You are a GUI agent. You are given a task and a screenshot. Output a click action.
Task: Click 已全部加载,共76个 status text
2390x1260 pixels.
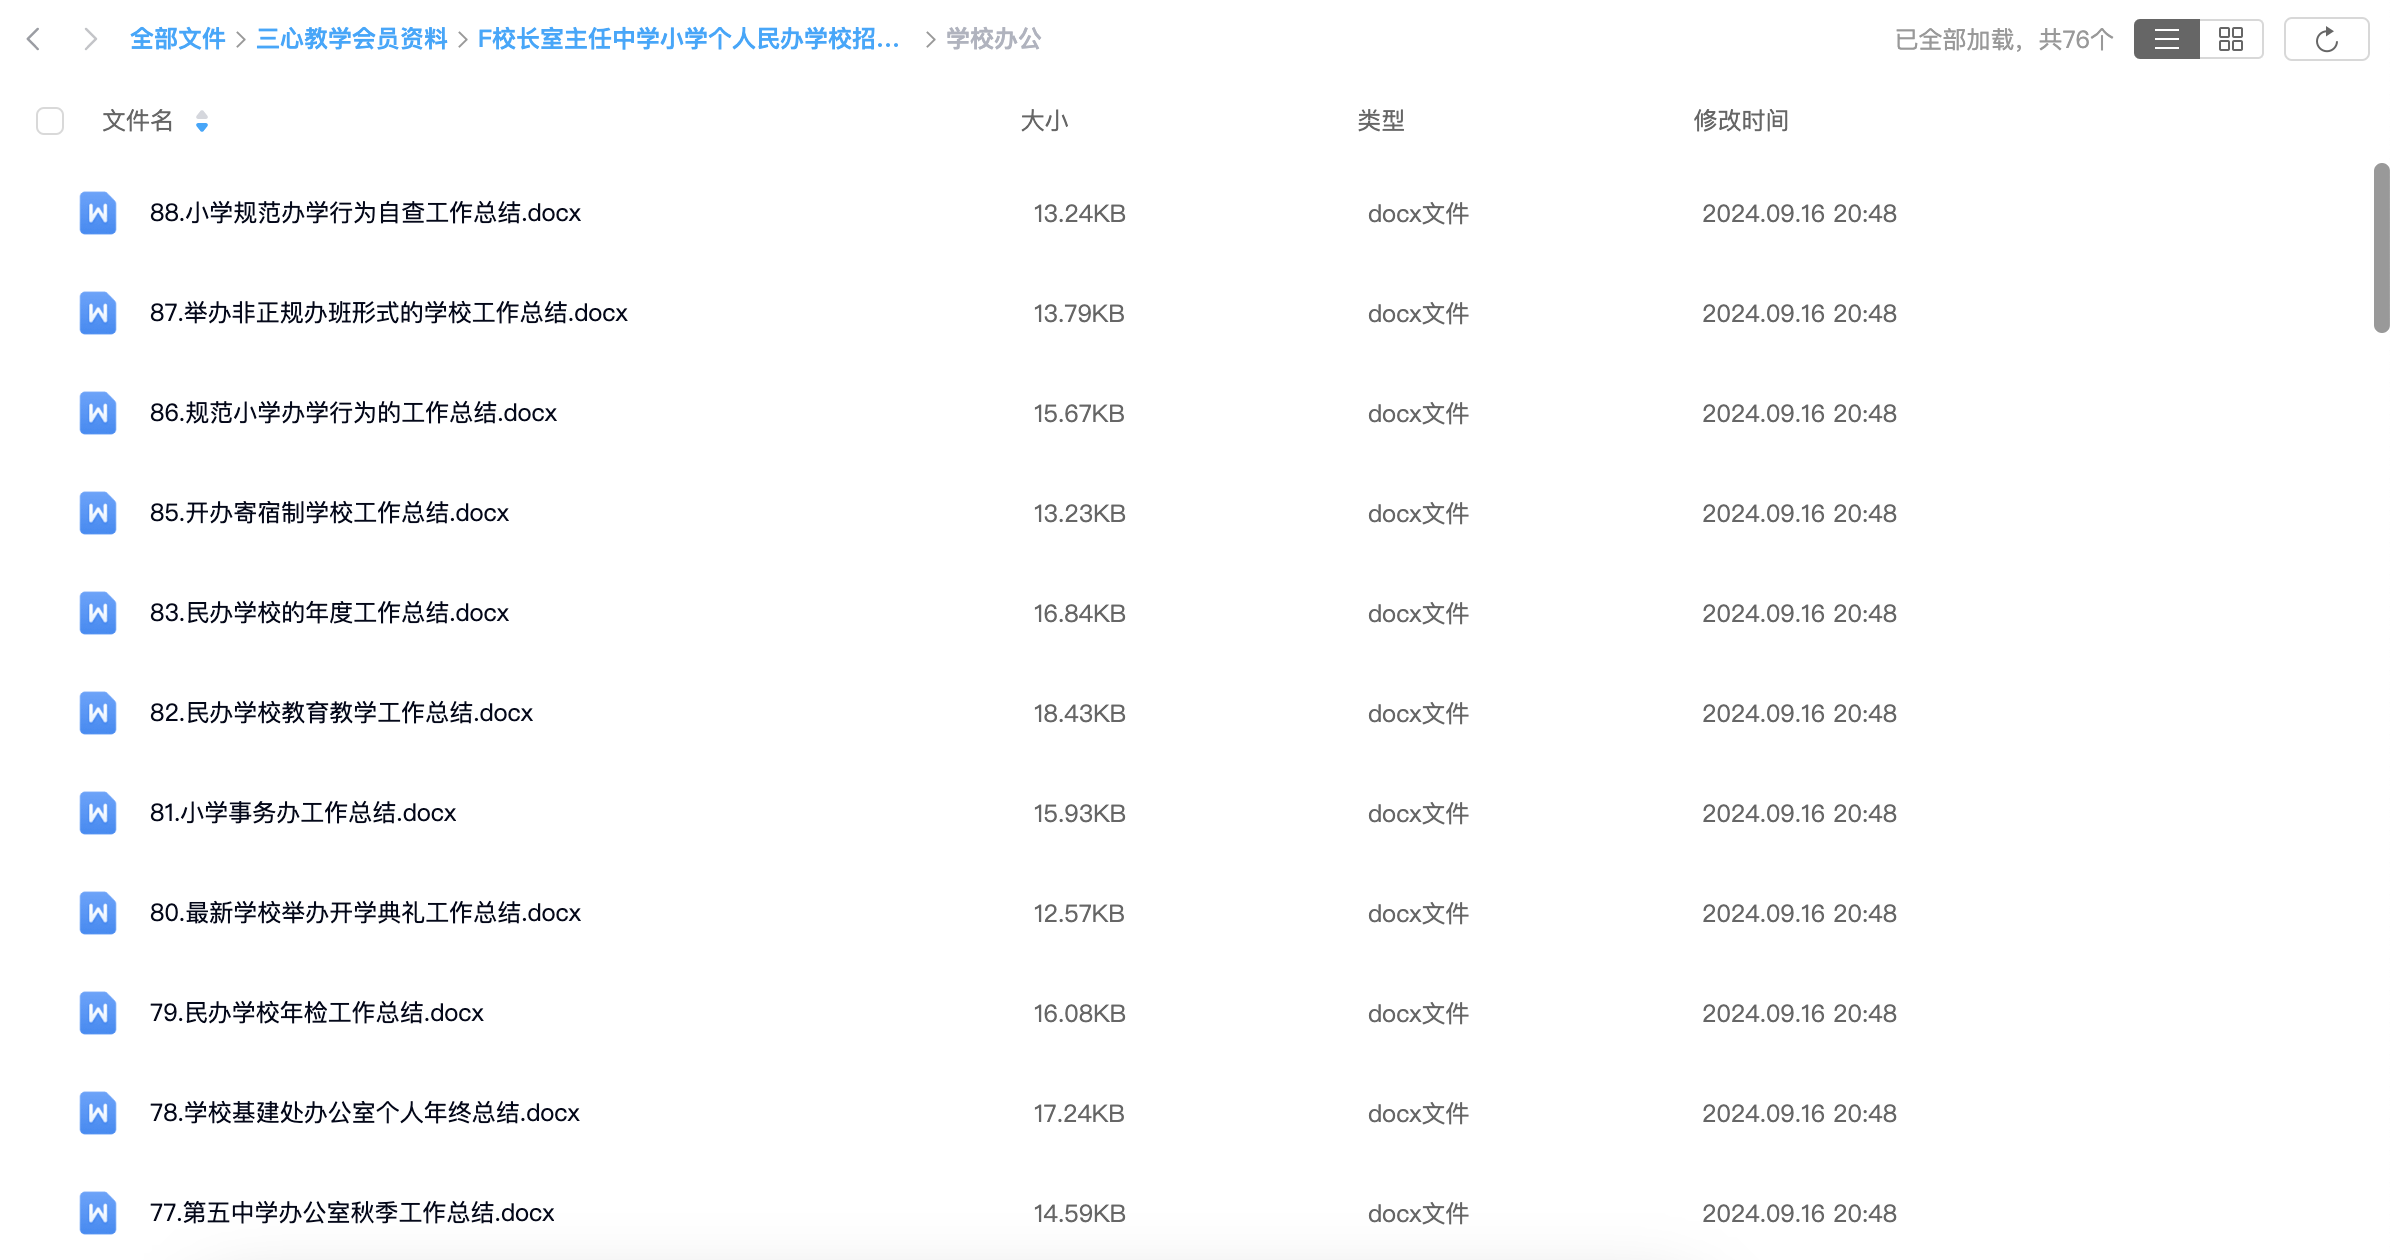2004,39
